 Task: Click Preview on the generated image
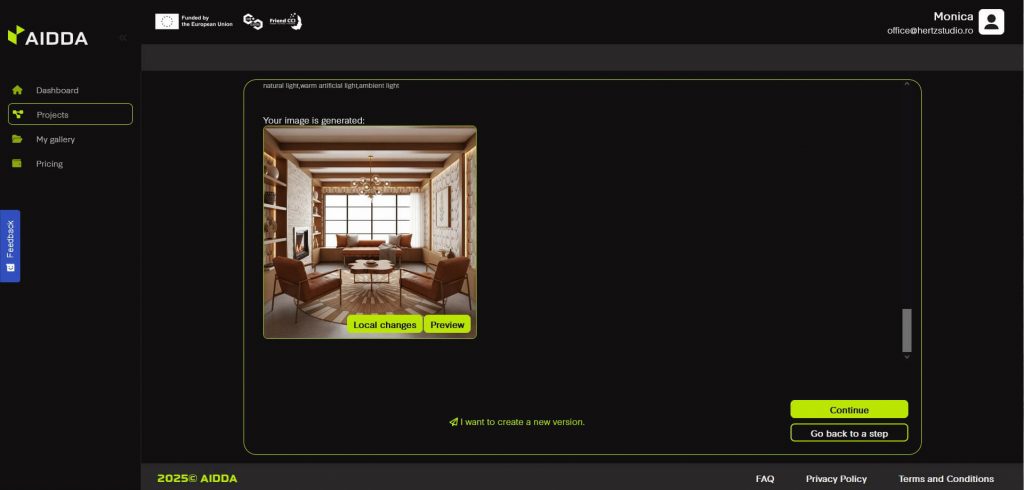(447, 325)
